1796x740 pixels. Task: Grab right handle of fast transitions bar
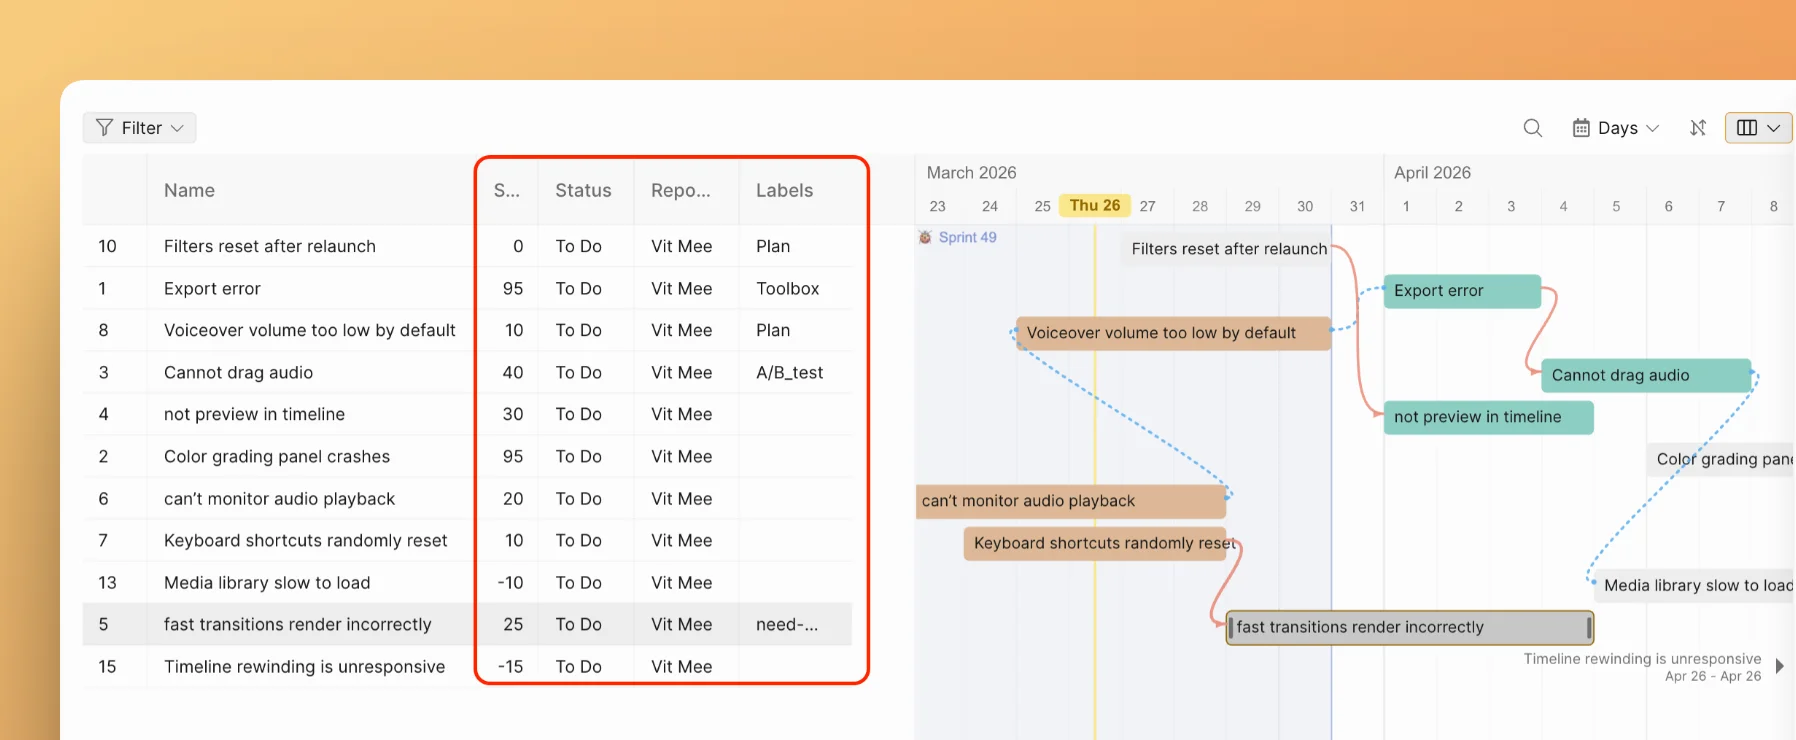click(1588, 627)
